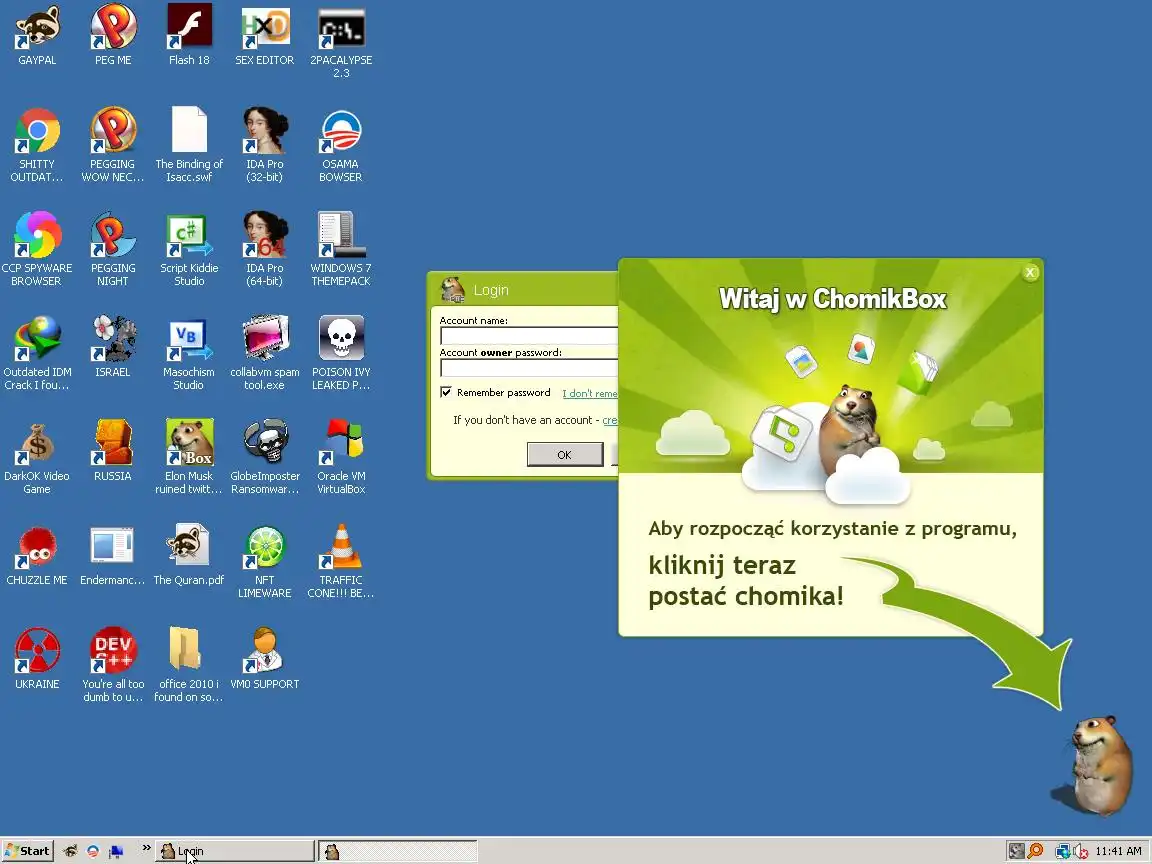Open the "I don't remember" link
1152x864 pixels.
pyautogui.click(x=590, y=394)
